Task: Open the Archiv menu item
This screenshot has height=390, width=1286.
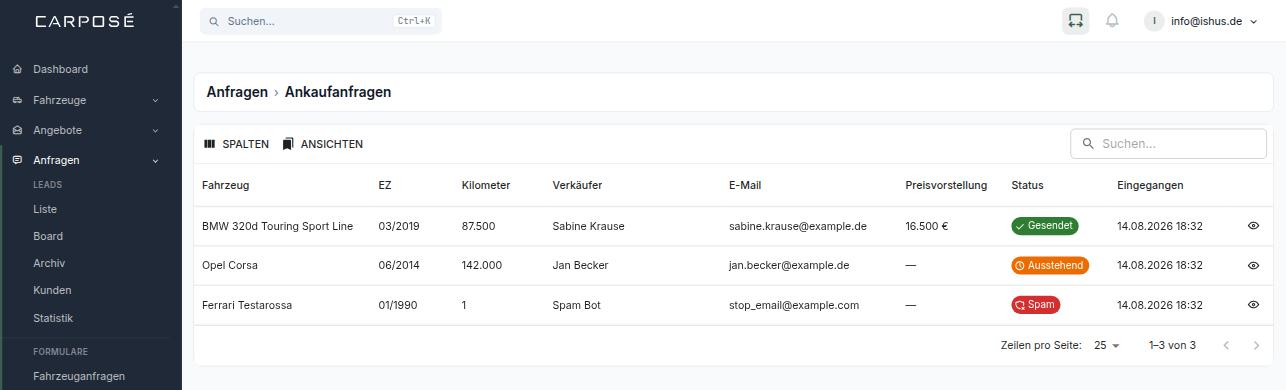Action: coord(49,263)
